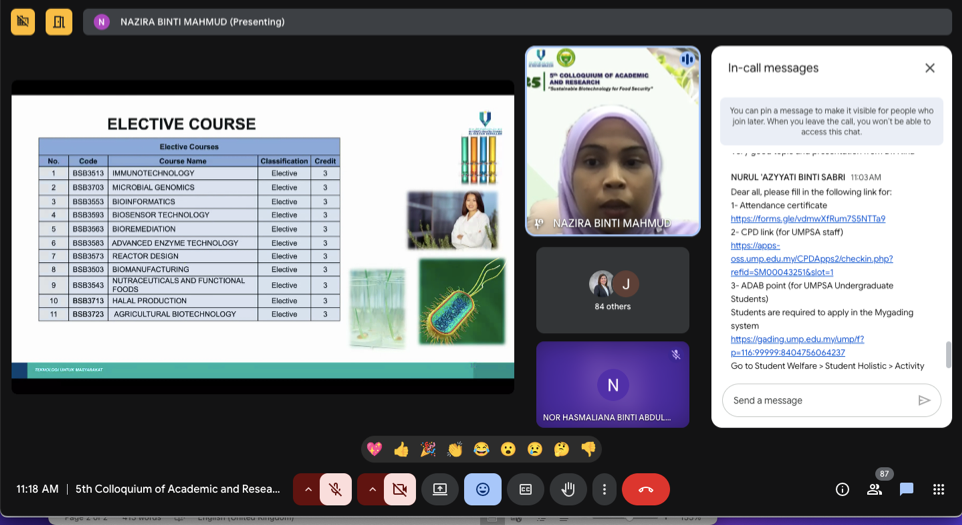The image size is (962, 525).
Task: Send the party popper emoji reaction
Action: [428, 450]
